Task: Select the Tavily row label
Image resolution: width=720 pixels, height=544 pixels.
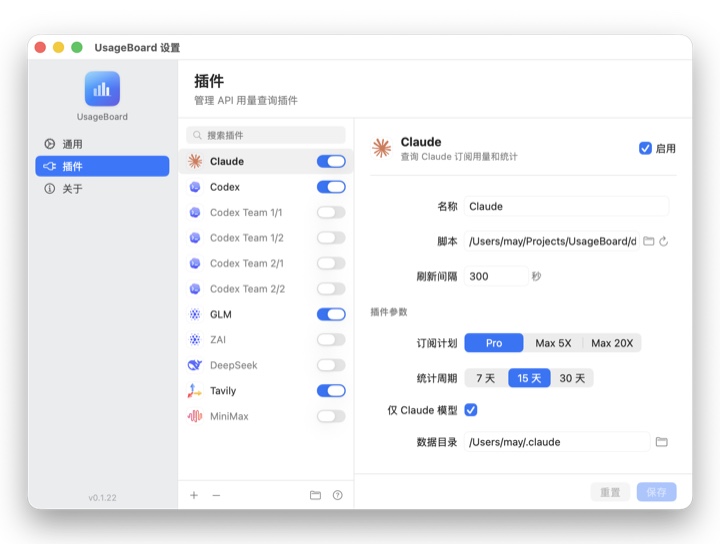Action: coord(223,391)
